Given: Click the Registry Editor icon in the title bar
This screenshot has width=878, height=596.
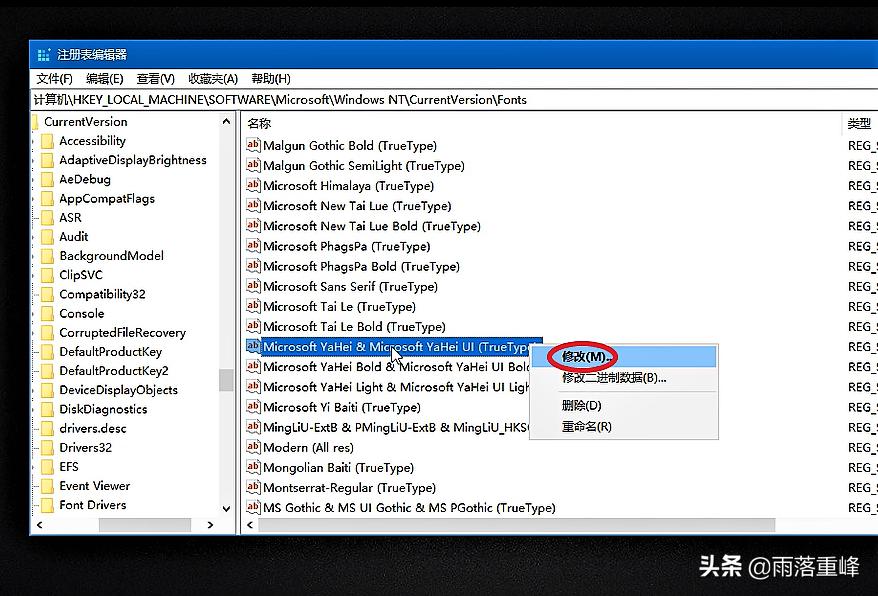Looking at the screenshot, I should pyautogui.click(x=42, y=54).
